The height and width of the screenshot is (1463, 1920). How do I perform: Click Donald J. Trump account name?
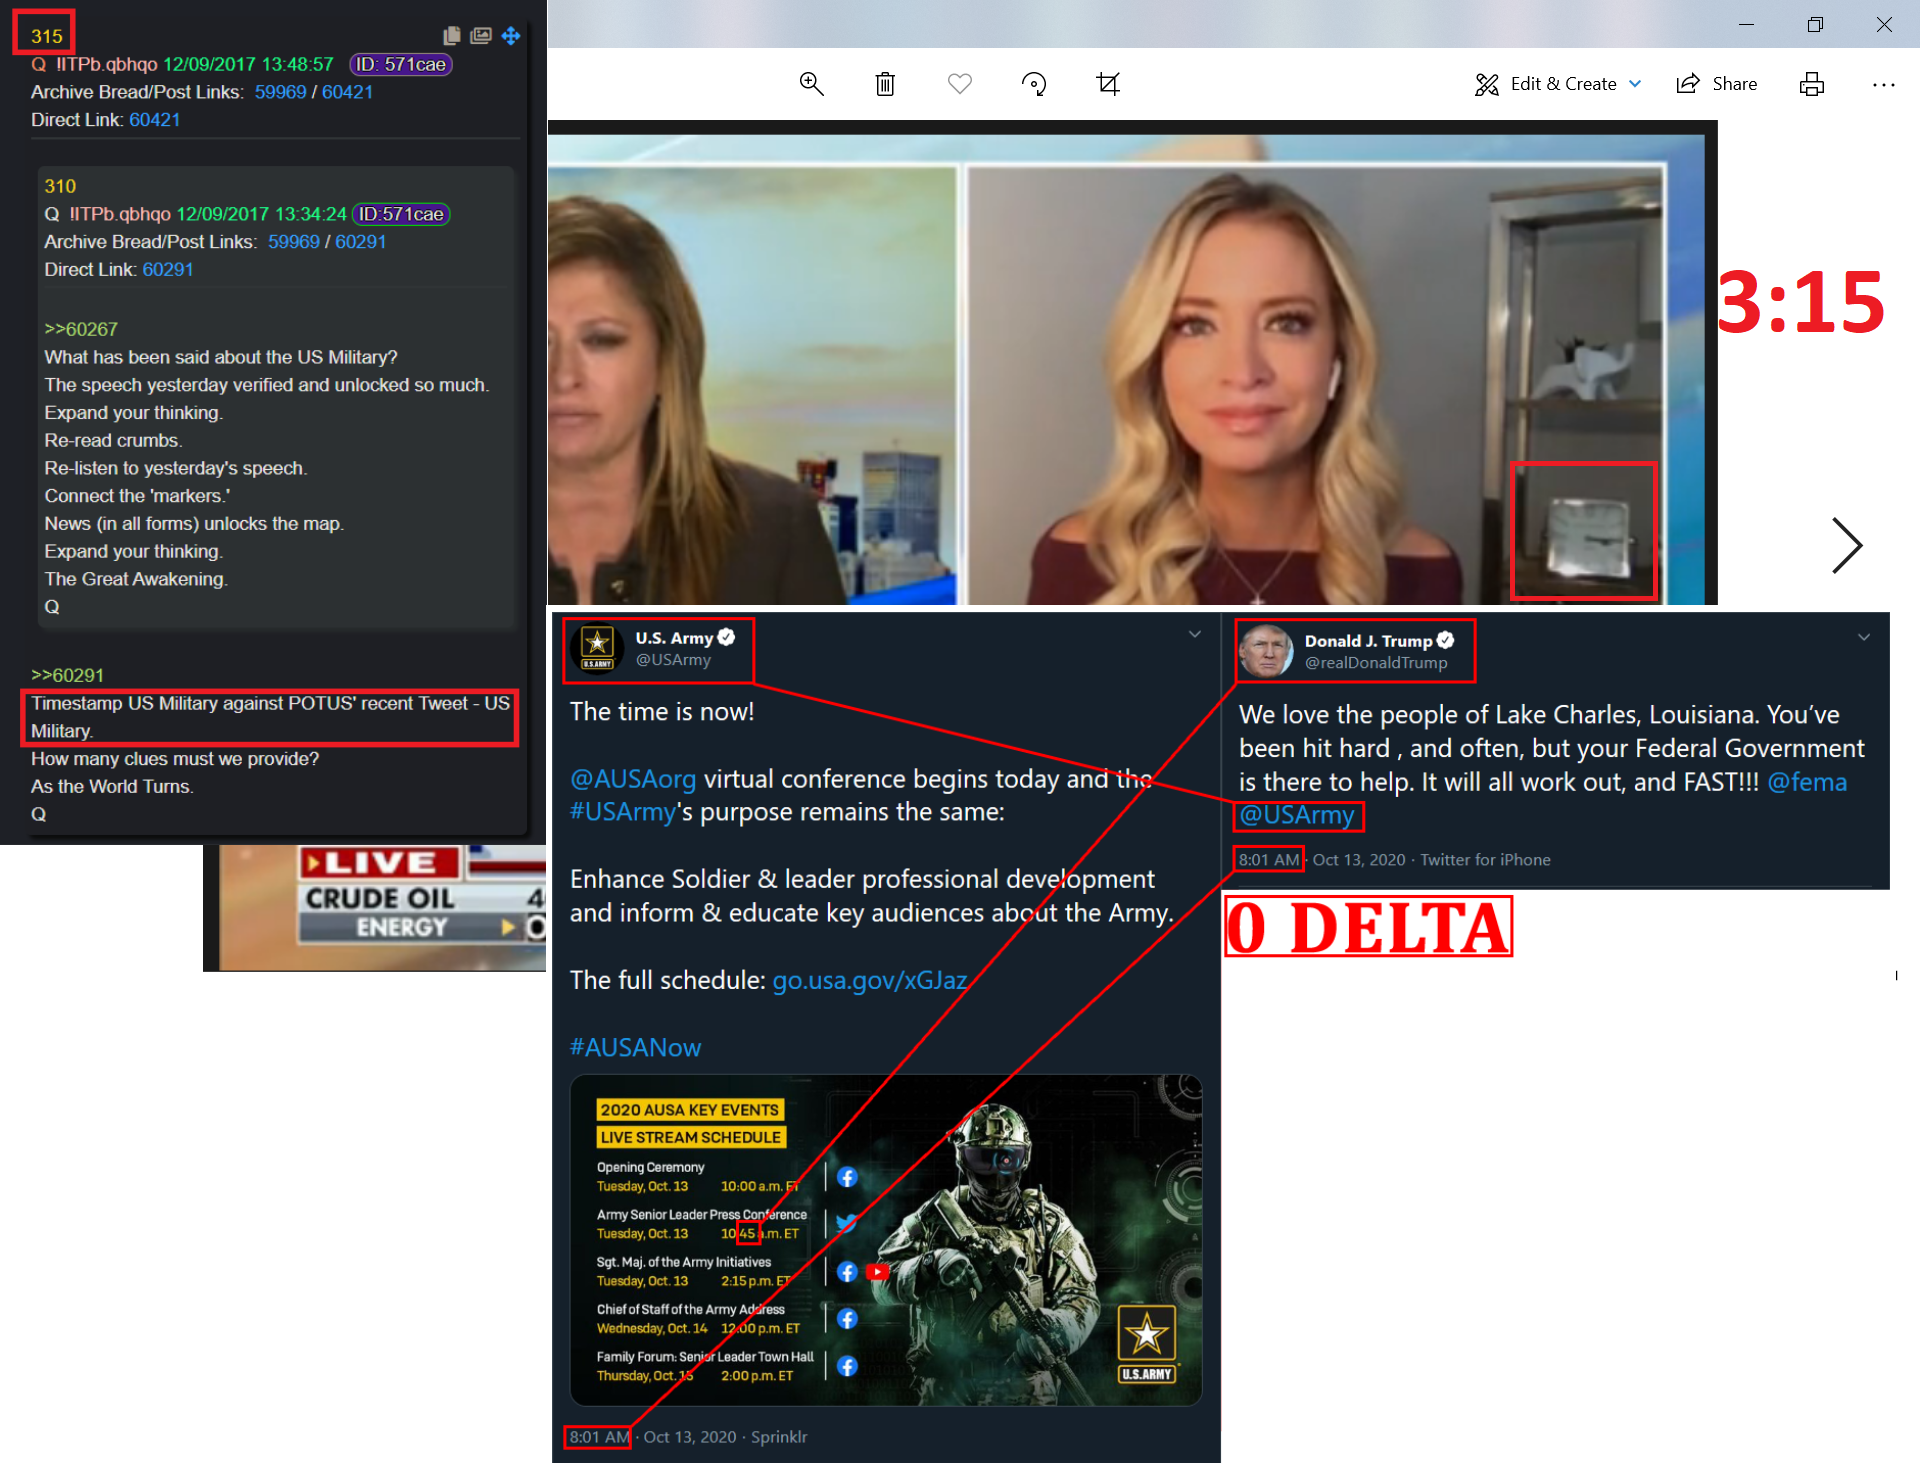pos(1368,641)
